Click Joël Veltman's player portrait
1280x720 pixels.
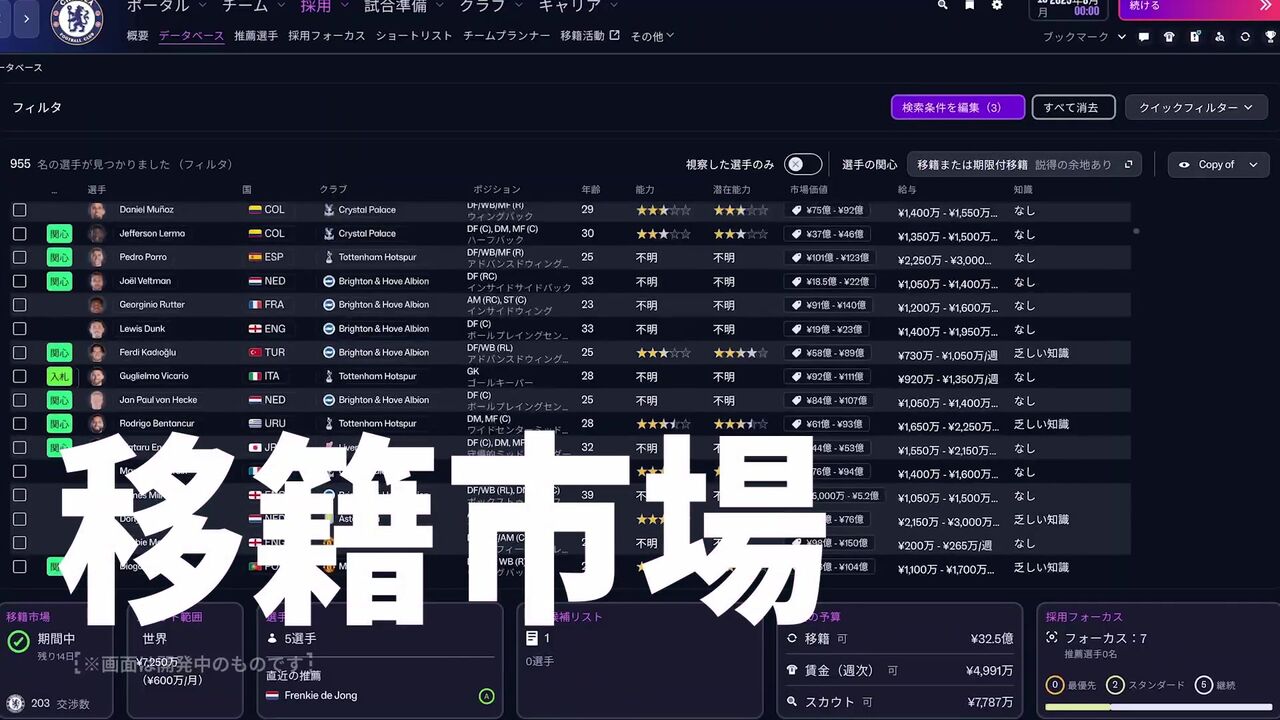coord(97,281)
